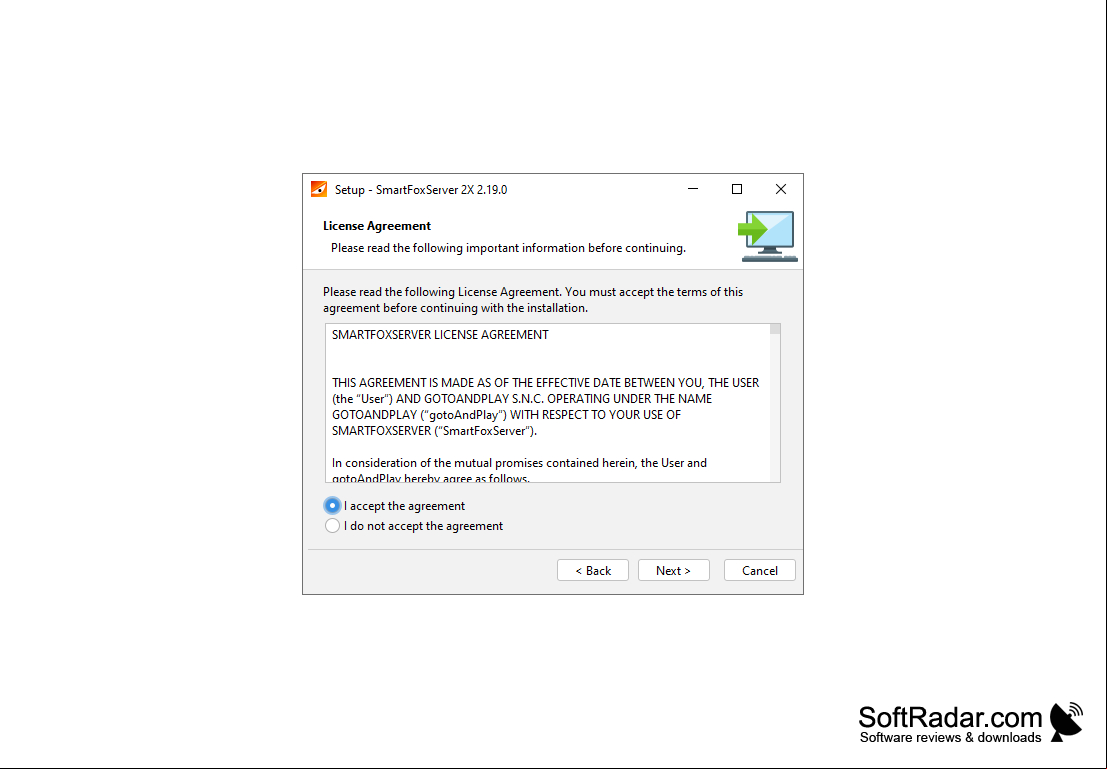Click the "SMARTFOXSERVER LICENSE AGREEMENT" heading line
Viewport: 1107px width, 769px height.
(x=440, y=335)
